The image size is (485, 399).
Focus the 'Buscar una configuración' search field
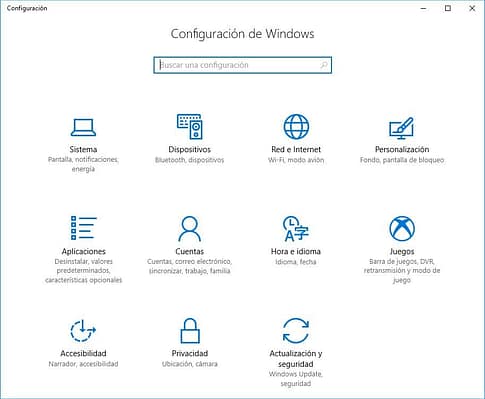point(242,65)
